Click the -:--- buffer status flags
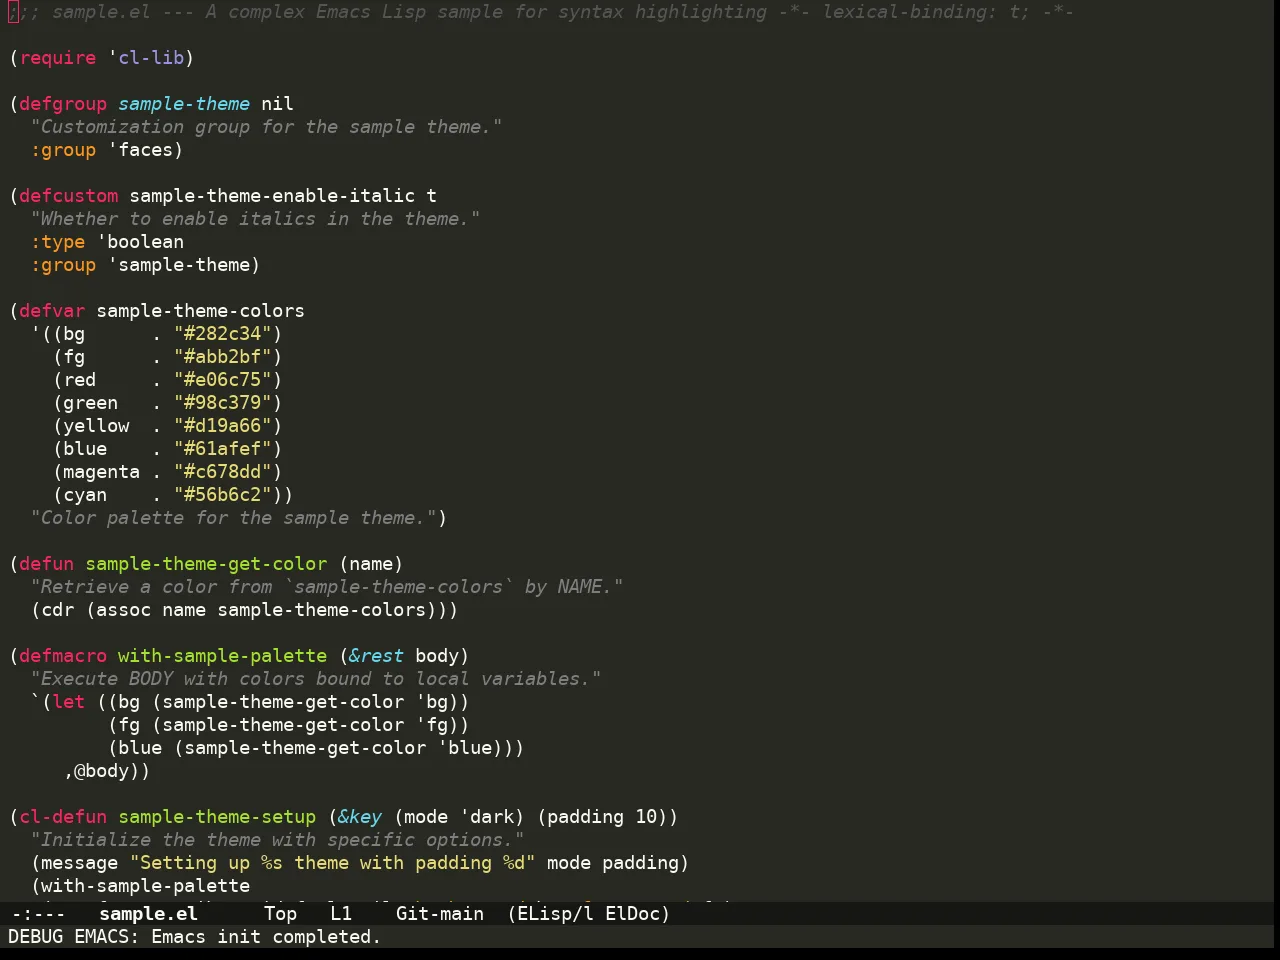The image size is (1280, 960). (x=37, y=913)
